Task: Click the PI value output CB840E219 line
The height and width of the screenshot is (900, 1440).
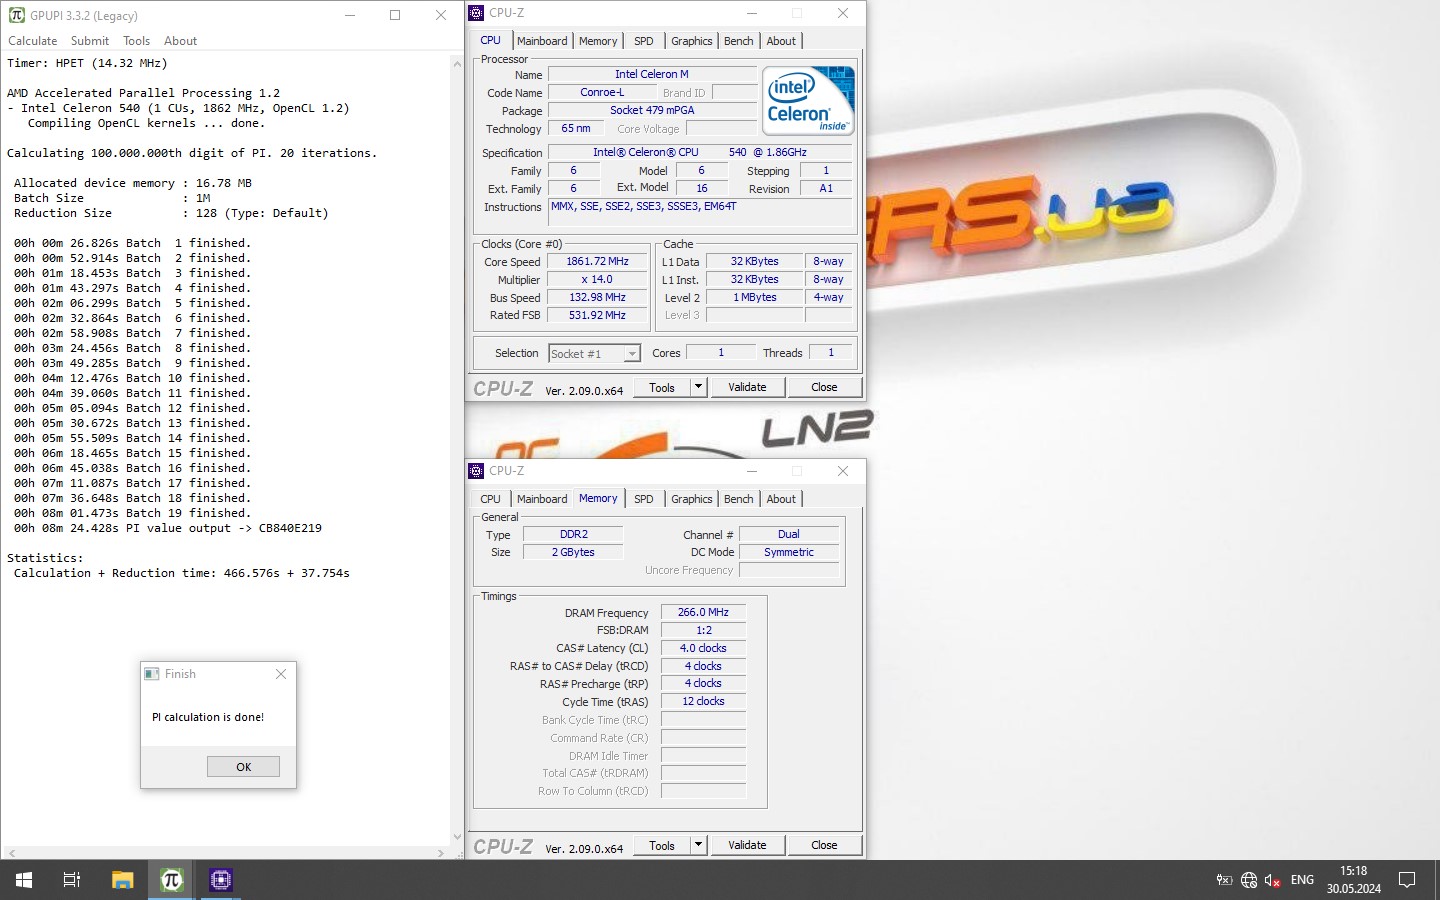Action: [x=168, y=528]
